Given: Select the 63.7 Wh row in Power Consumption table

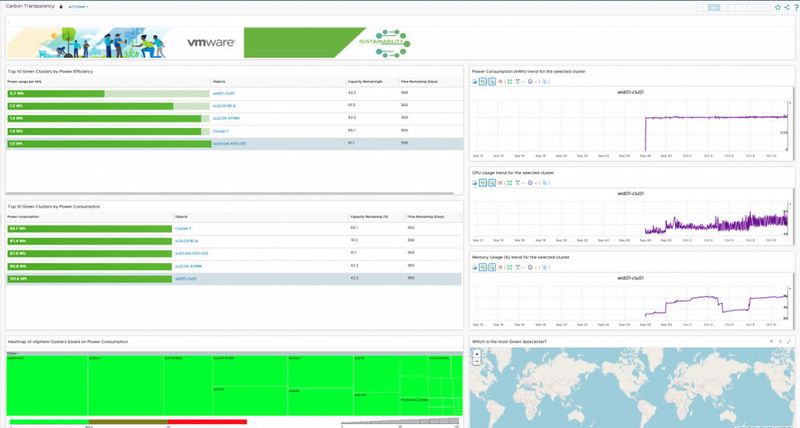Looking at the screenshot, I should point(233,229).
